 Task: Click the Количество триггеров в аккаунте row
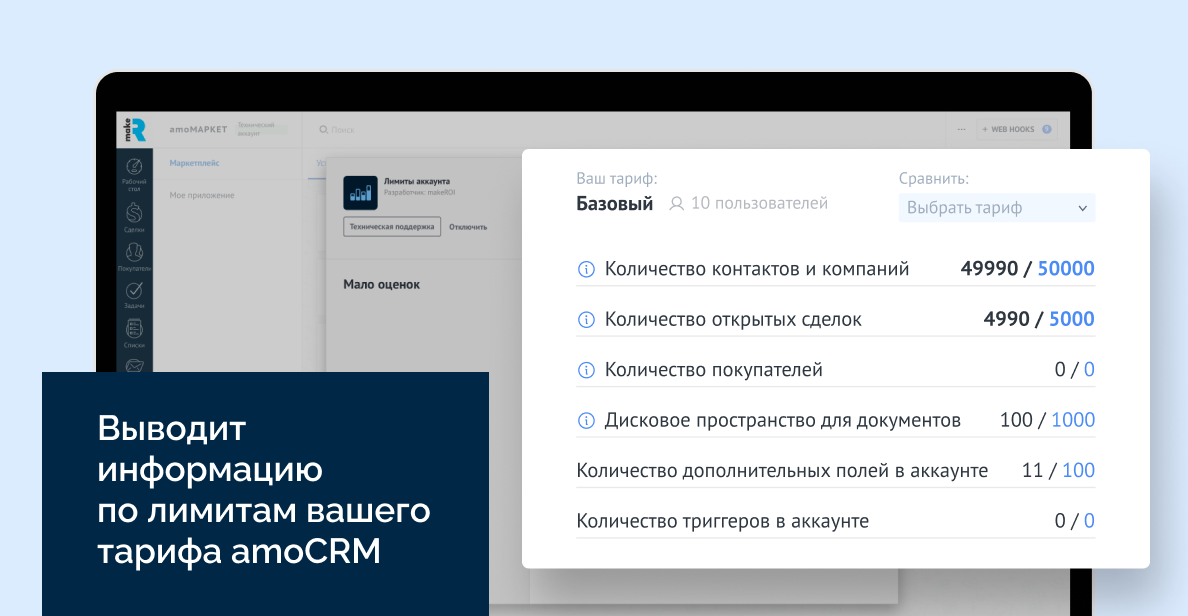tap(835, 521)
